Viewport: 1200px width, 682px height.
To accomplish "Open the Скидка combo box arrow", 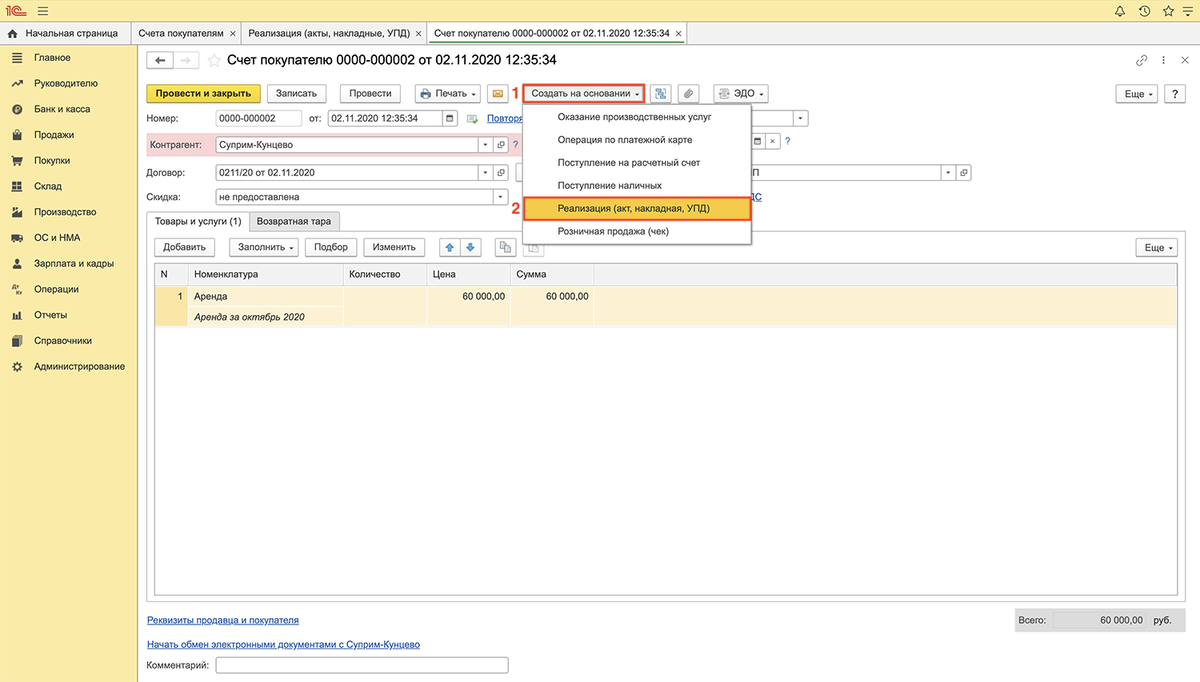I will [x=502, y=197].
